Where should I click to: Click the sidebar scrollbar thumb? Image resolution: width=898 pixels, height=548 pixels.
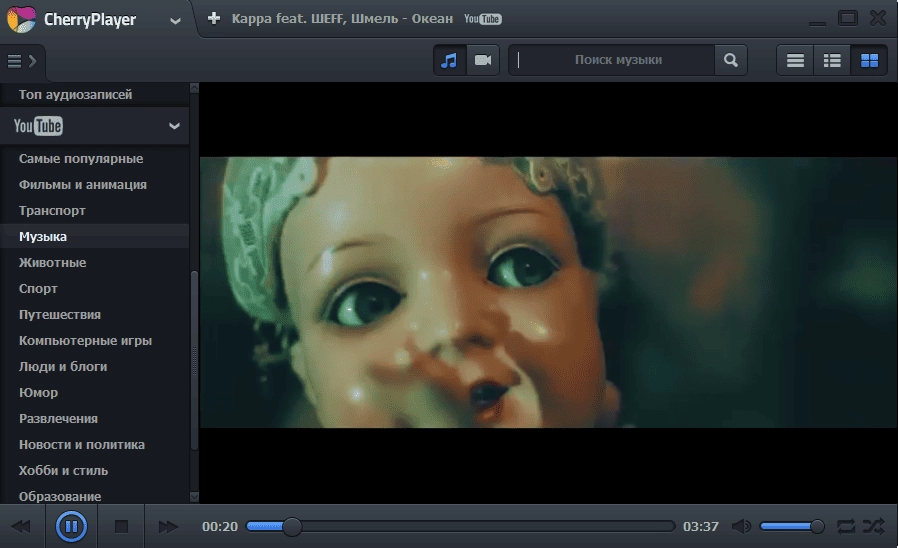[194, 360]
